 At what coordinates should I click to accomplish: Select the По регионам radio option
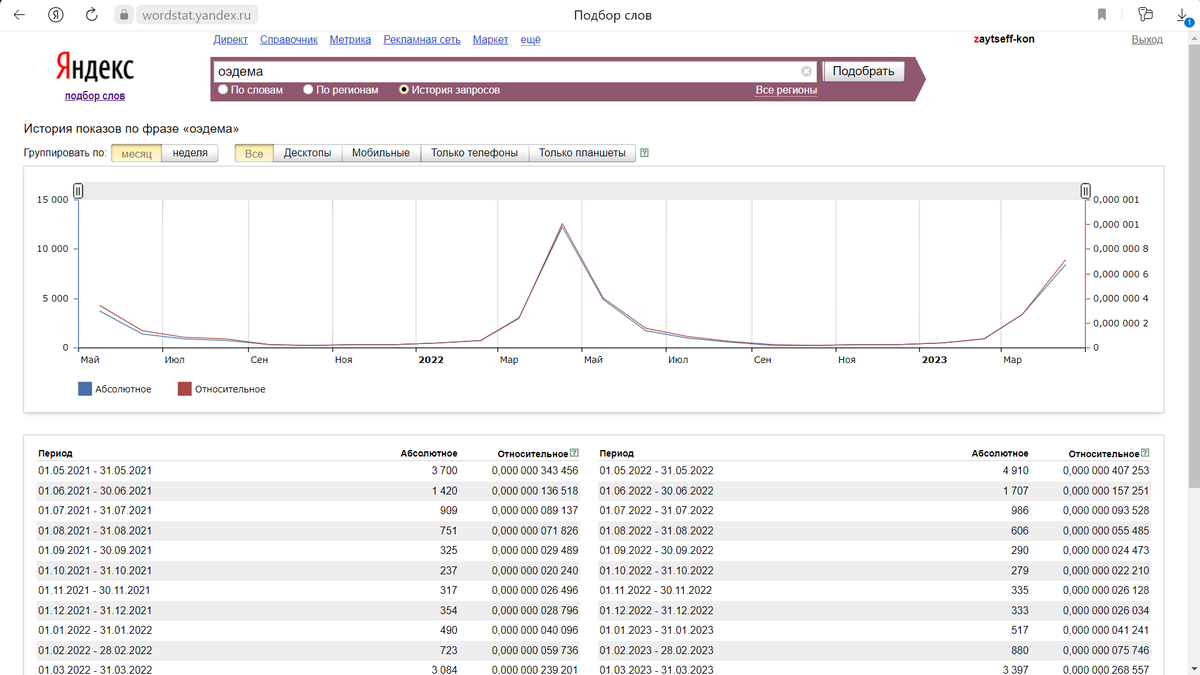point(308,90)
